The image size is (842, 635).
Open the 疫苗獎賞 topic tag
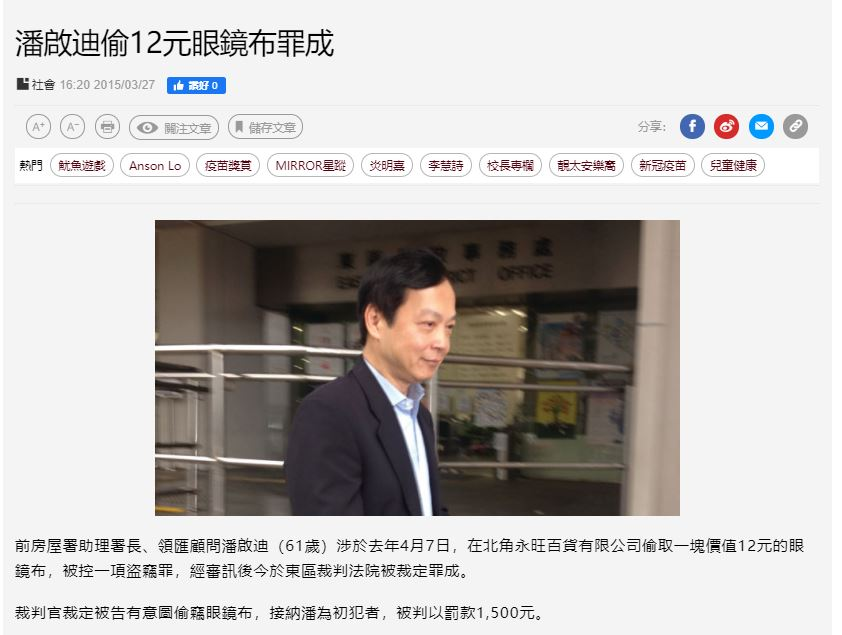[228, 165]
